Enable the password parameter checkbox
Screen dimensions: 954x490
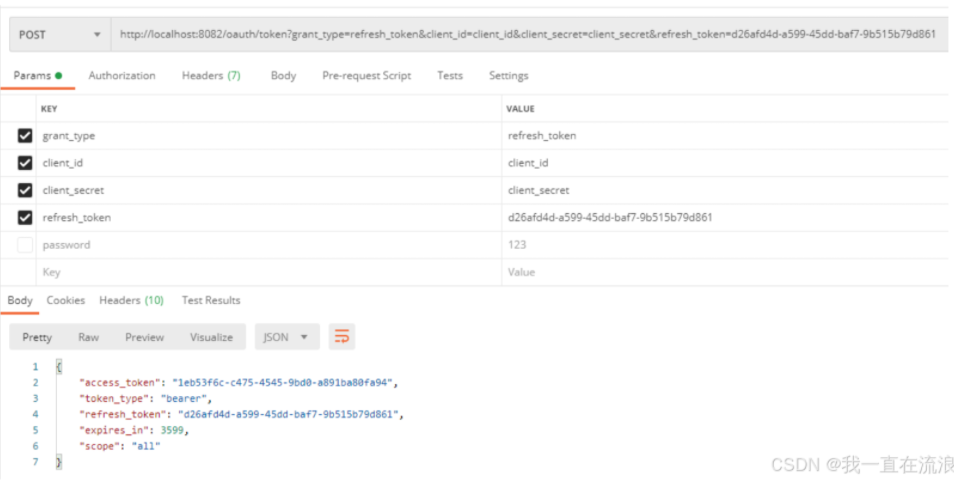[25, 245]
